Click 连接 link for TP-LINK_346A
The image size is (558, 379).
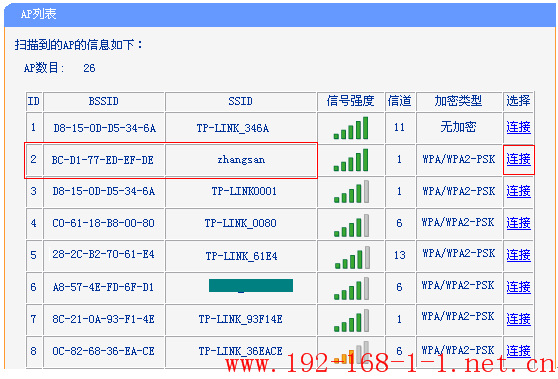point(518,127)
